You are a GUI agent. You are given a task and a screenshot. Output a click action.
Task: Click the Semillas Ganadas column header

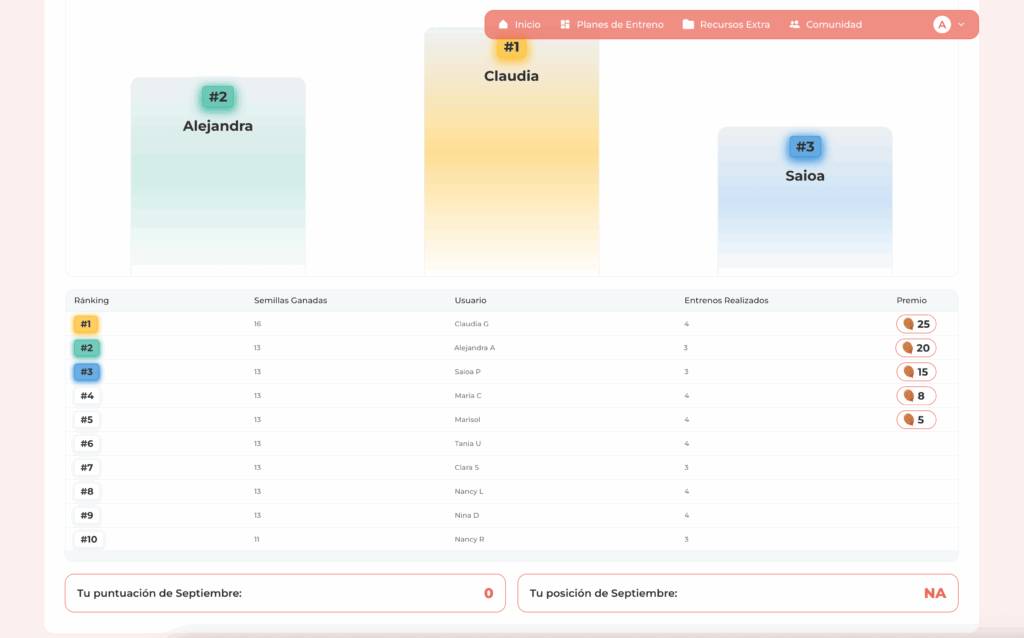point(290,300)
